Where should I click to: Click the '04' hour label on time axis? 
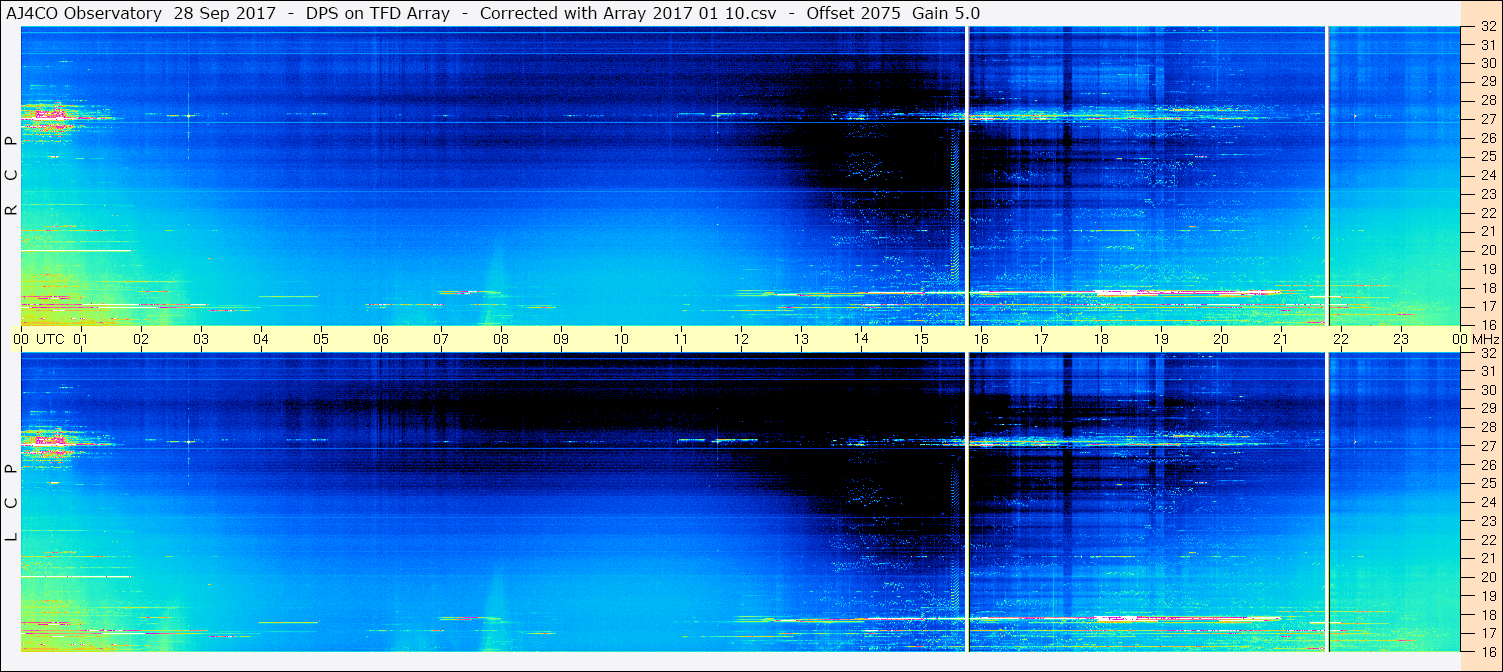click(261, 339)
